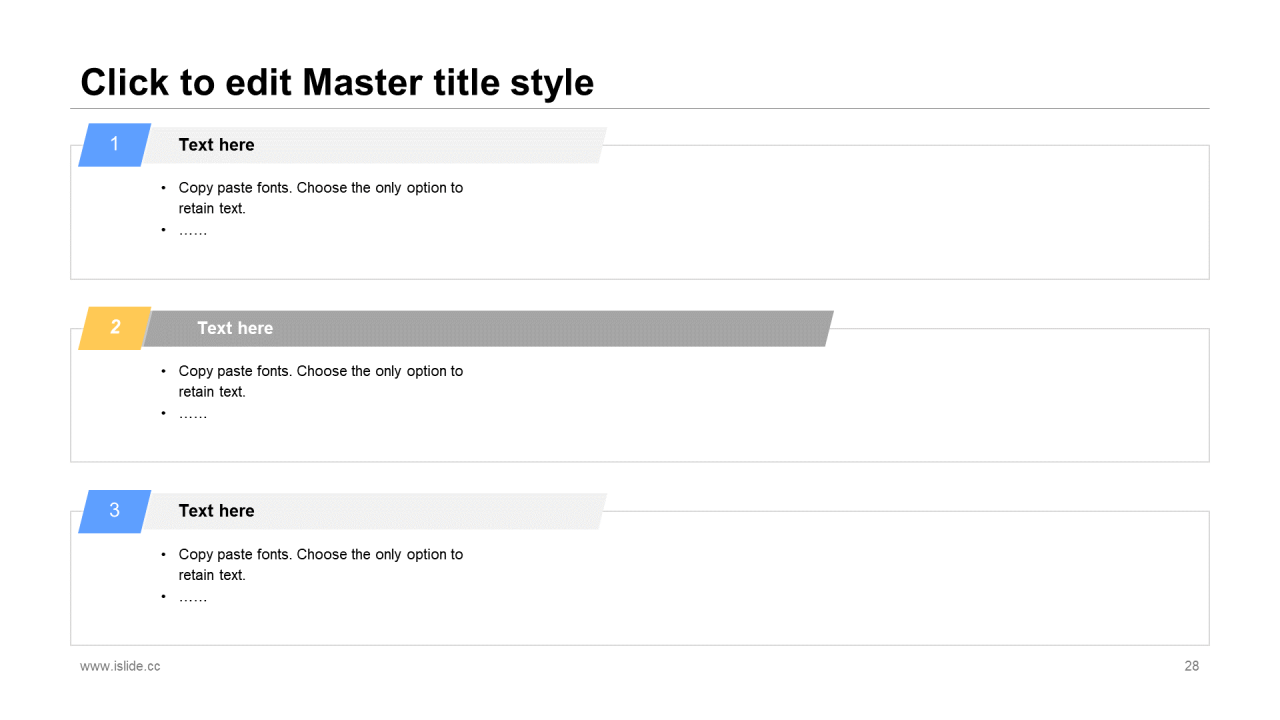The height and width of the screenshot is (720, 1280).
Task: Click the slide number 28
Action: coord(1192,666)
